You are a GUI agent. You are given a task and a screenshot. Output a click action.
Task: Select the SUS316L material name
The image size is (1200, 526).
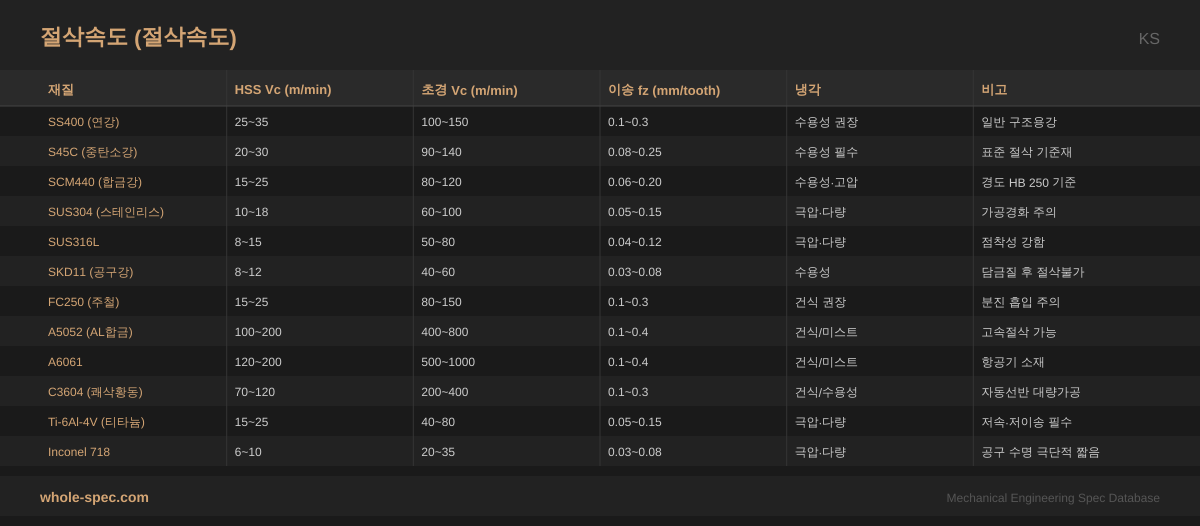click(74, 242)
